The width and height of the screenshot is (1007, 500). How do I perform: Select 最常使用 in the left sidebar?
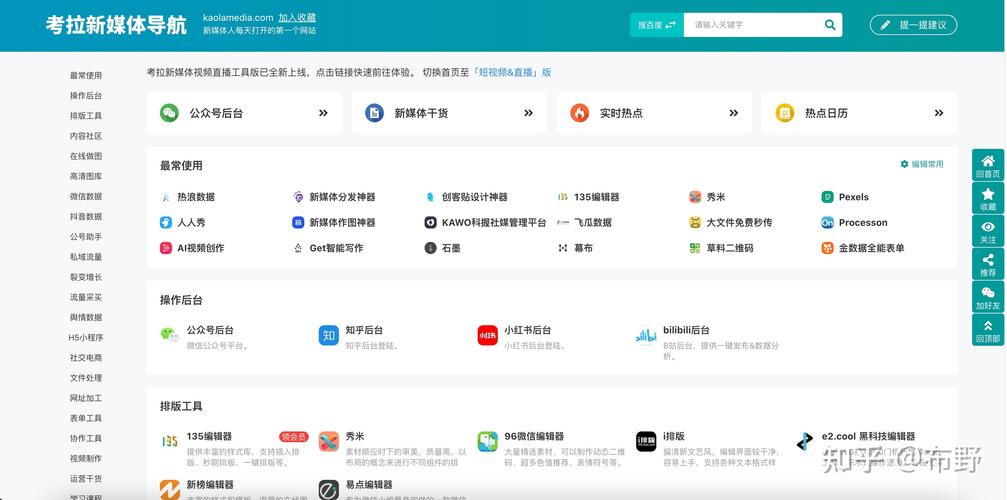coord(86,75)
